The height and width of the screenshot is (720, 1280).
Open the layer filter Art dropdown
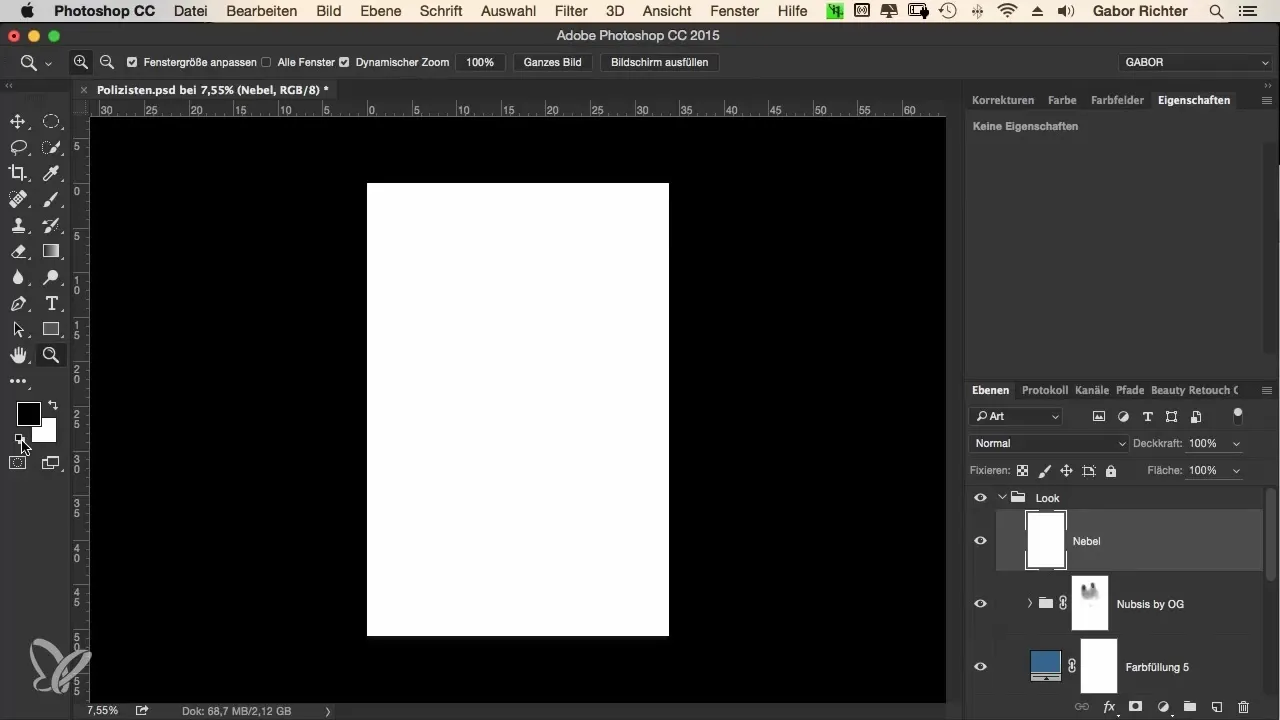[x=1016, y=416]
